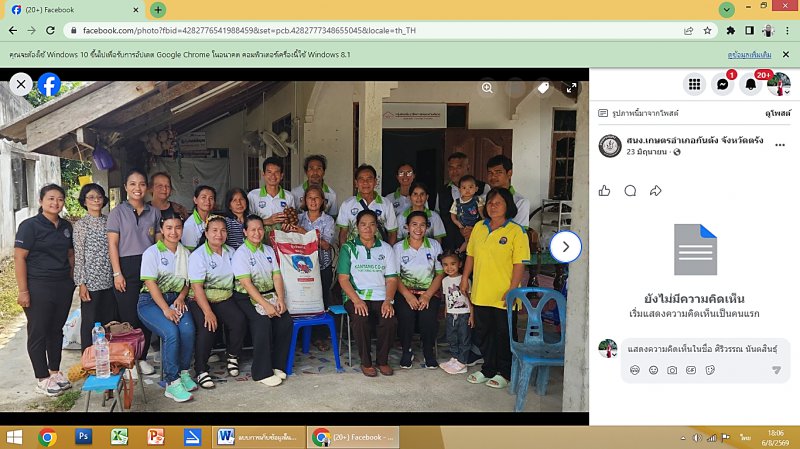
Task: Focus the comment input field
Action: [x=702, y=349]
